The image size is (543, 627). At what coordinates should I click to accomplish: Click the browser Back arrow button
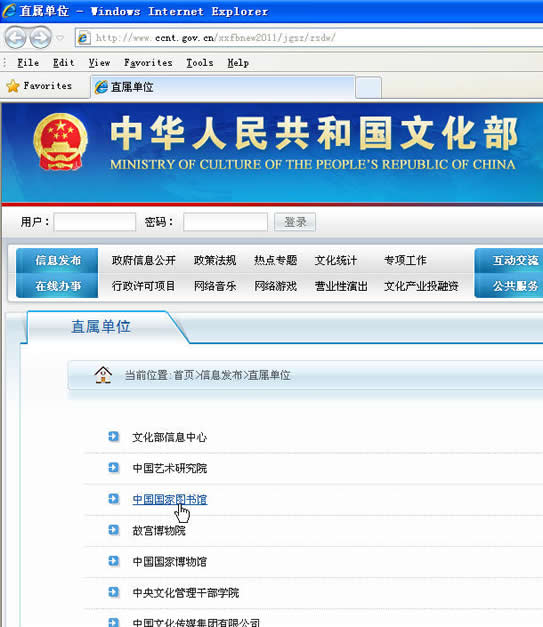[15, 38]
